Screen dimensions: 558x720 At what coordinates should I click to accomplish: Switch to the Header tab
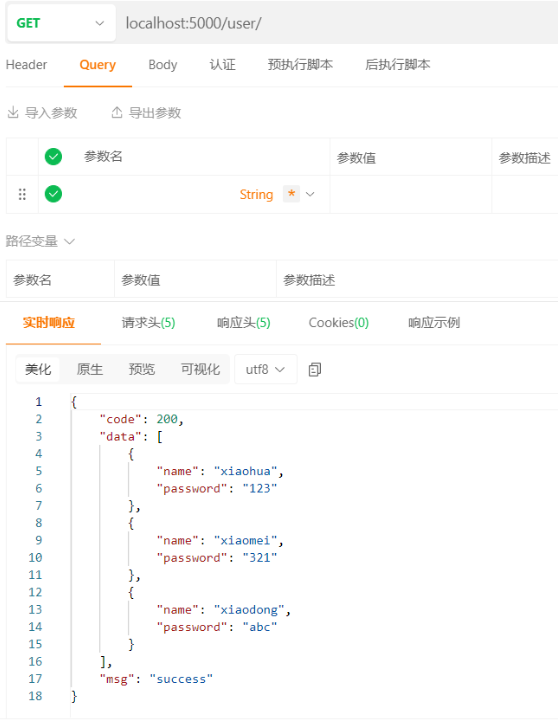(27, 65)
